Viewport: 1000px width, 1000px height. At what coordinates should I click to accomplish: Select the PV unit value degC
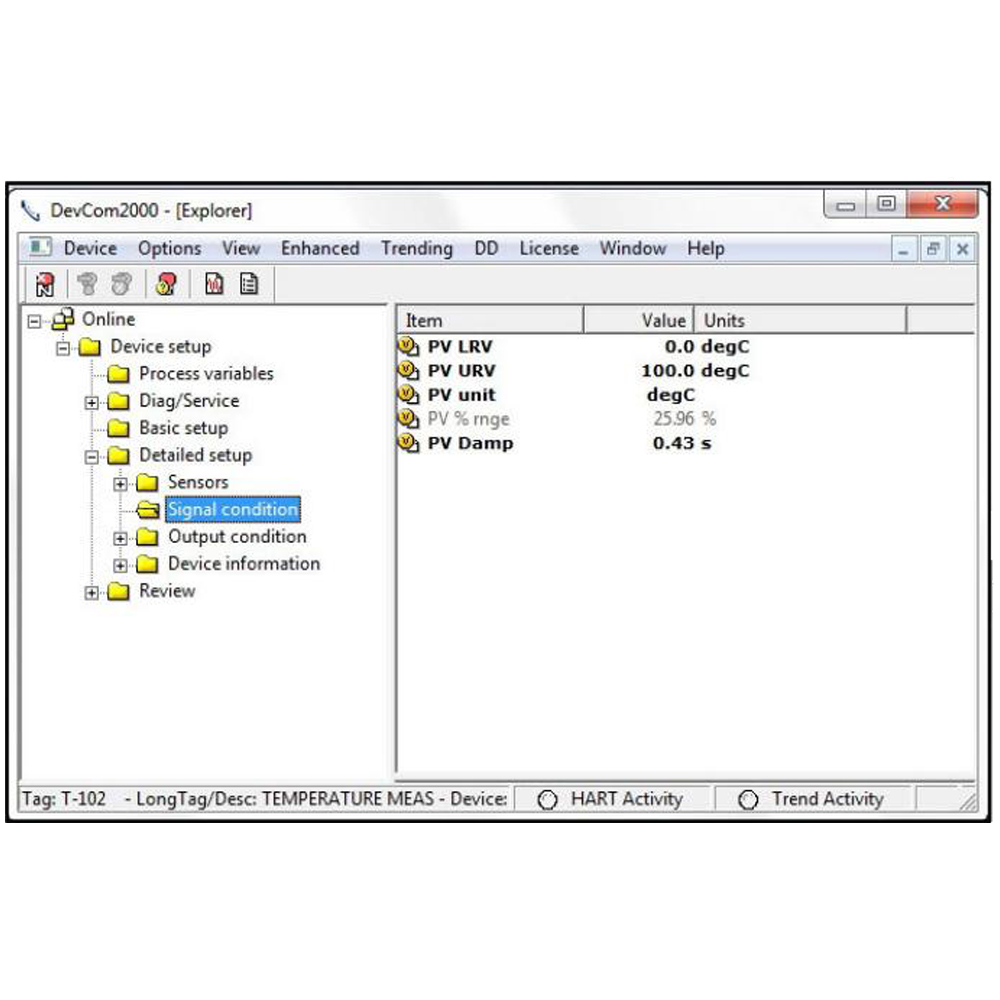click(670, 395)
